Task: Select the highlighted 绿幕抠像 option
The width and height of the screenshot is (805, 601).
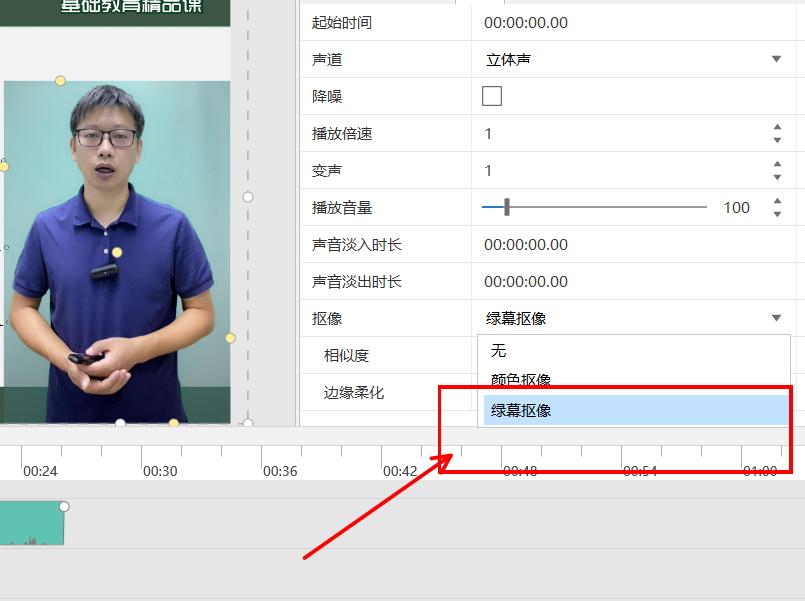Action: point(521,410)
